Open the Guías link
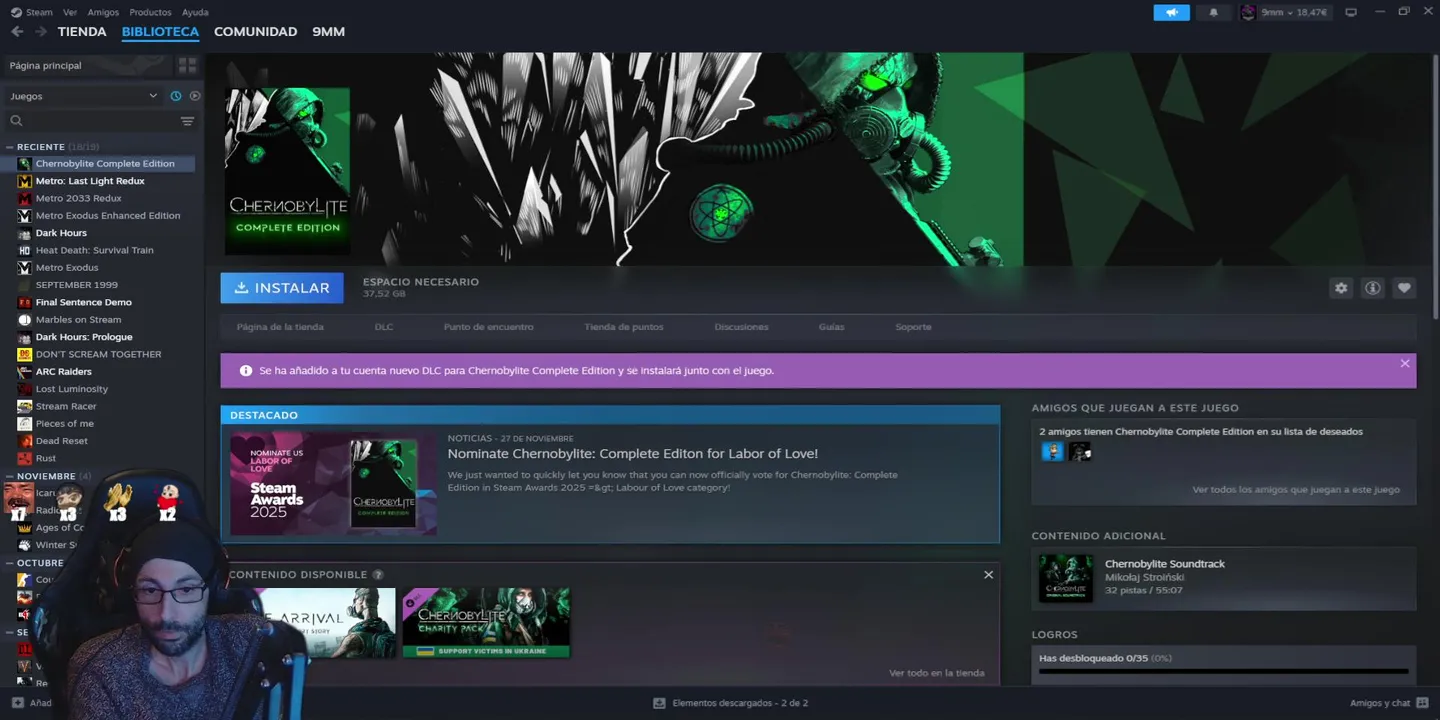This screenshot has height=720, width=1440. tap(831, 327)
